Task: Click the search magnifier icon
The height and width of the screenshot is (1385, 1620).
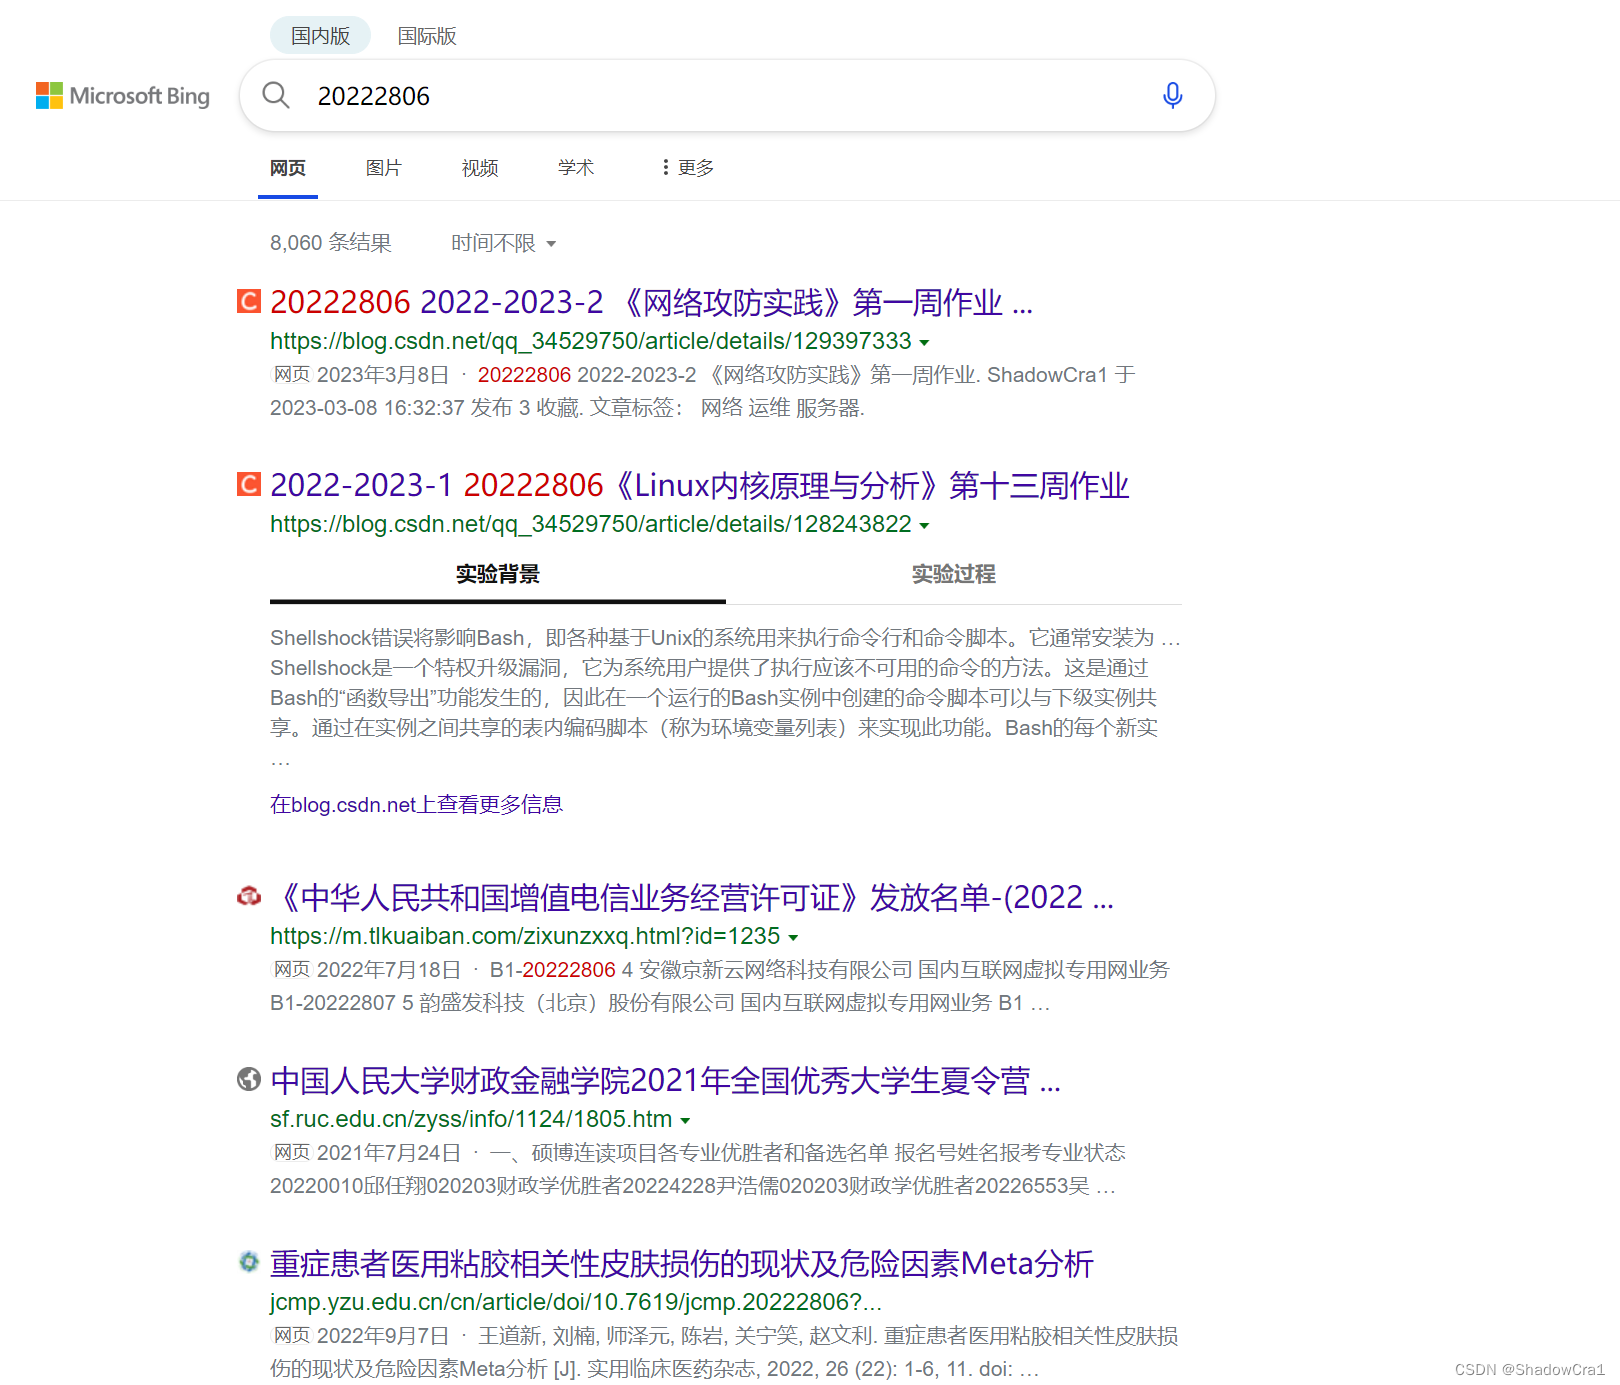Action: point(276,95)
